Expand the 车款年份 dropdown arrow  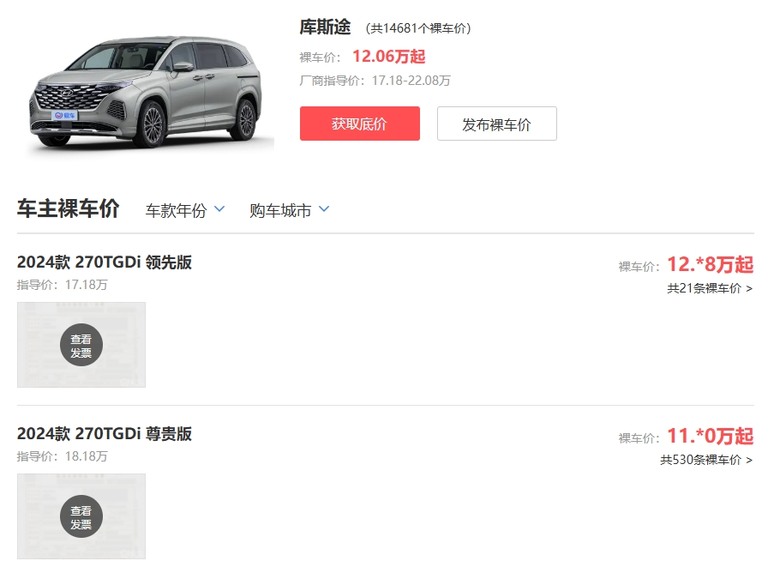(x=219, y=209)
